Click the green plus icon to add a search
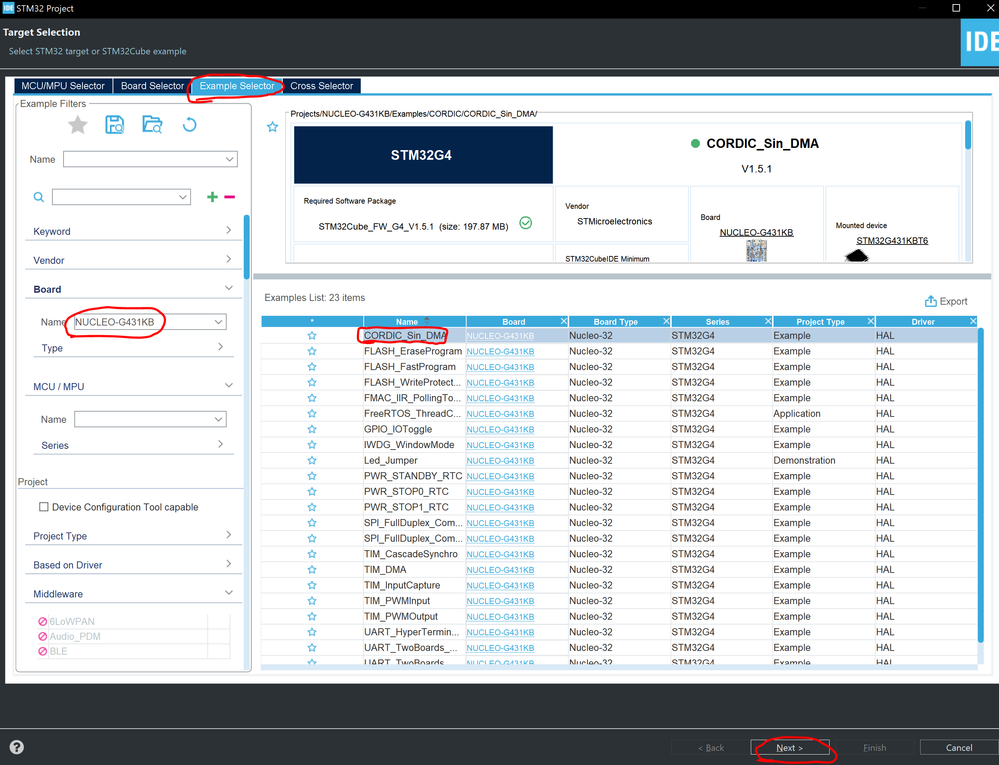Viewport: 999px width, 765px height. click(212, 197)
